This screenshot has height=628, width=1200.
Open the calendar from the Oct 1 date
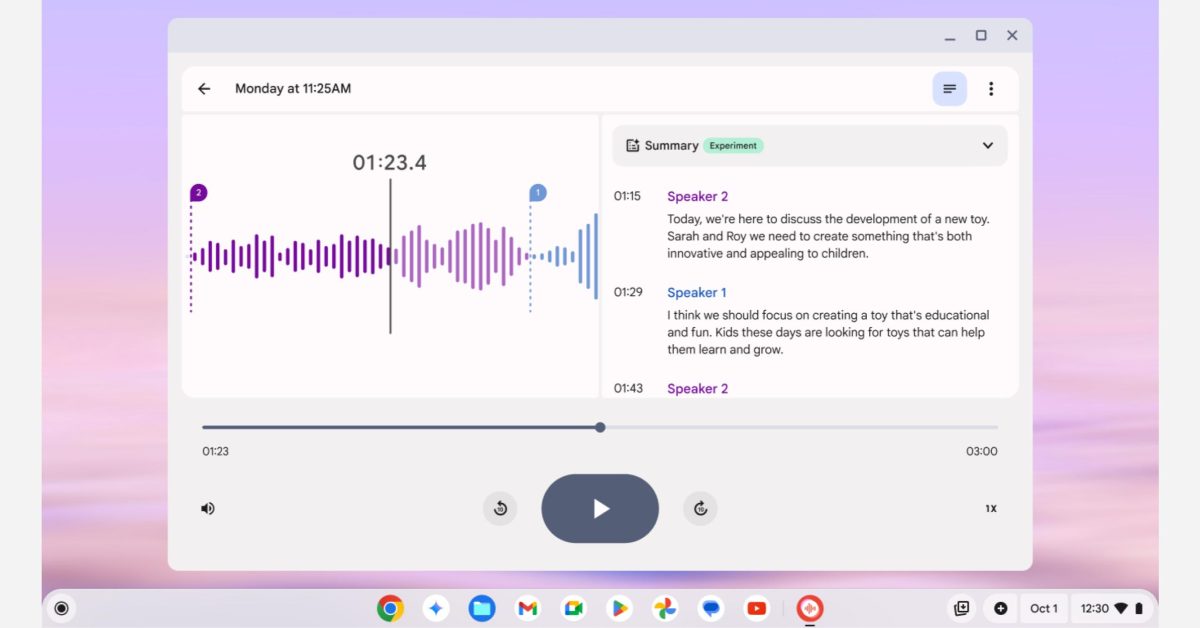pyautogui.click(x=1043, y=608)
